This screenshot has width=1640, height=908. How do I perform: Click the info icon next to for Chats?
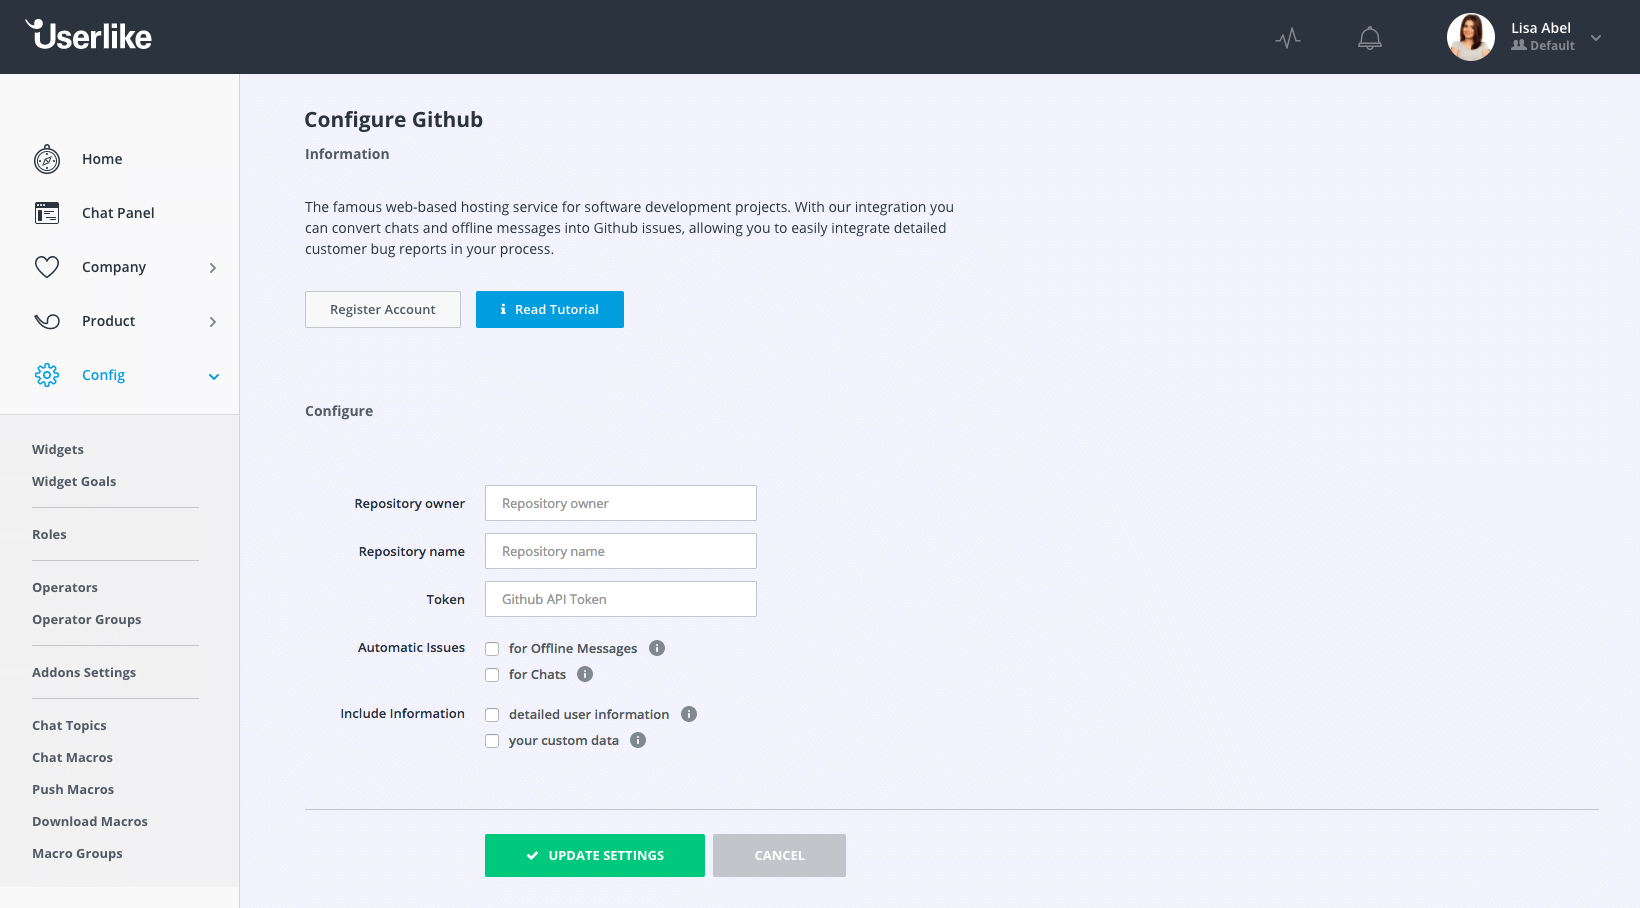click(x=585, y=674)
